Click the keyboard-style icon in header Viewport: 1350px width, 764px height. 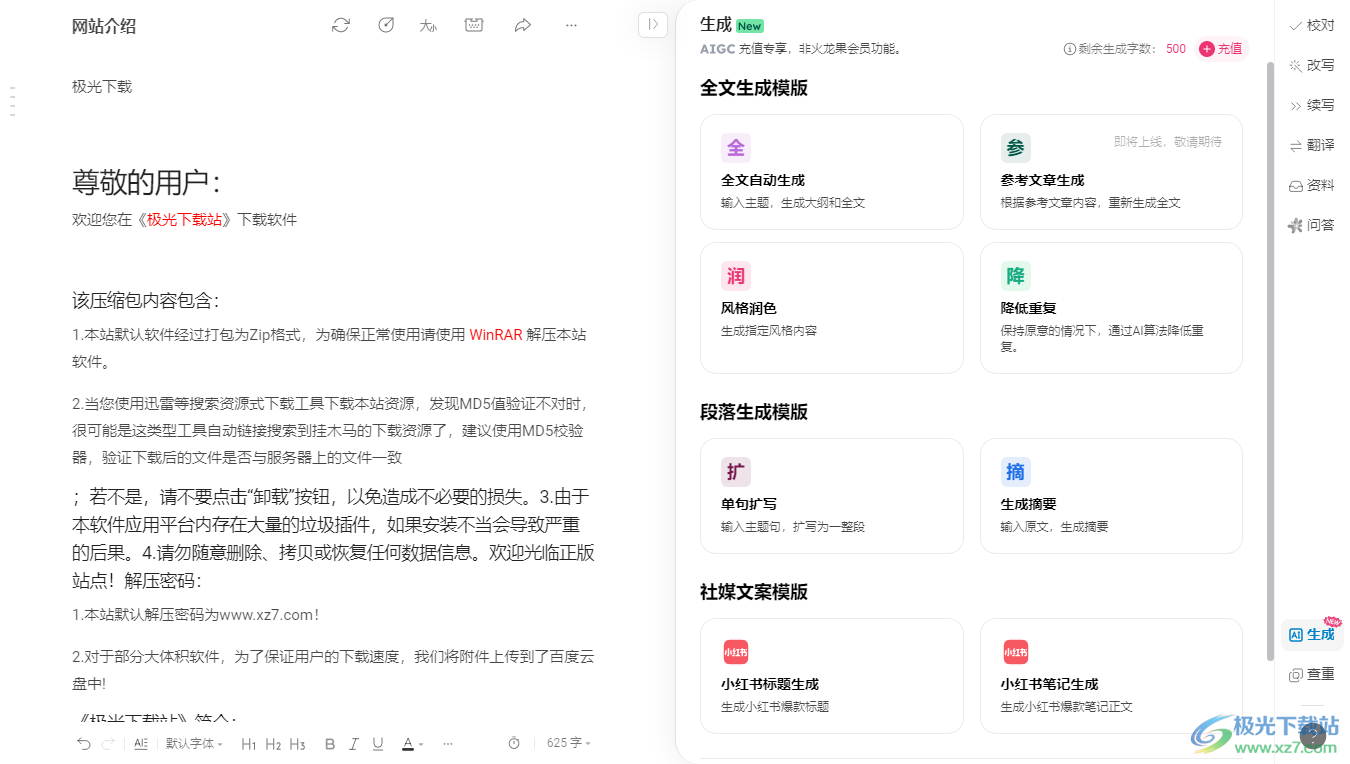tap(474, 25)
